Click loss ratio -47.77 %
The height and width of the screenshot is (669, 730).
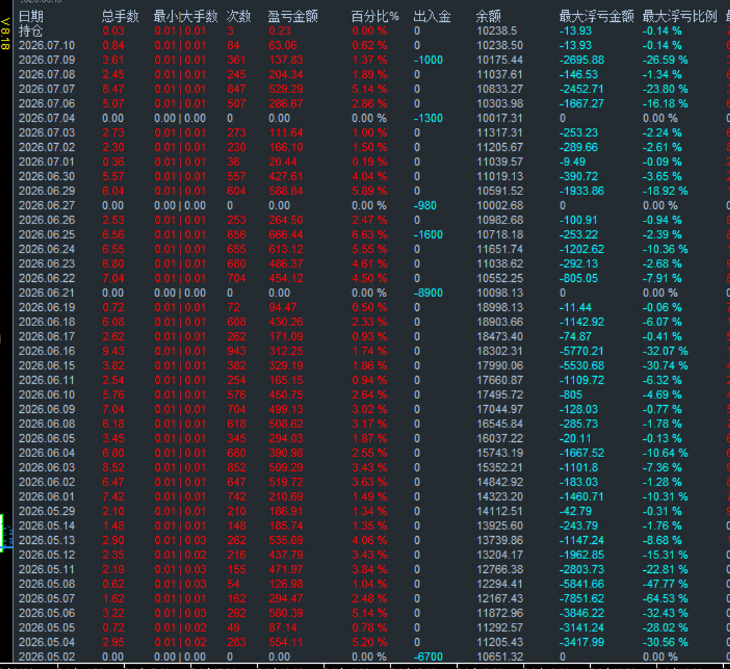click(x=665, y=584)
